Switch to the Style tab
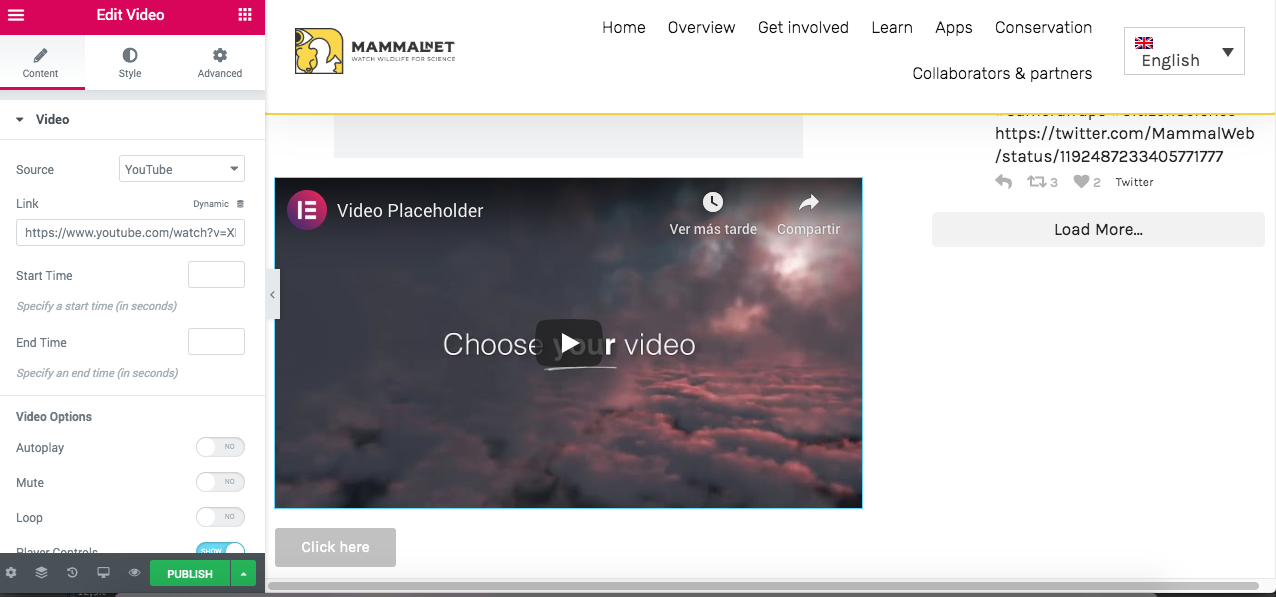 coord(130,62)
